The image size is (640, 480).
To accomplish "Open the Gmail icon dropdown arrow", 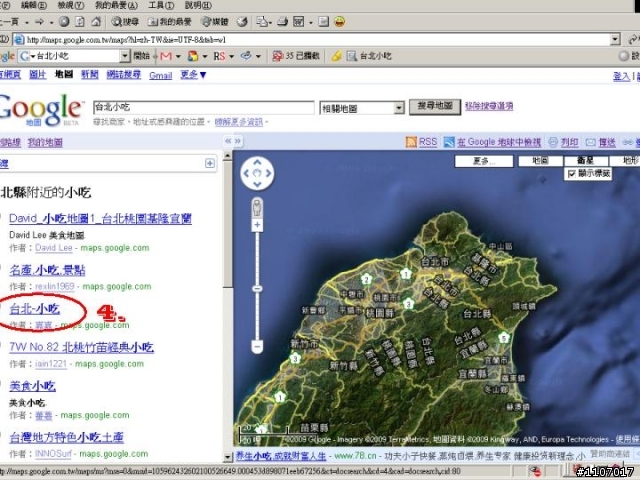I will [178, 56].
